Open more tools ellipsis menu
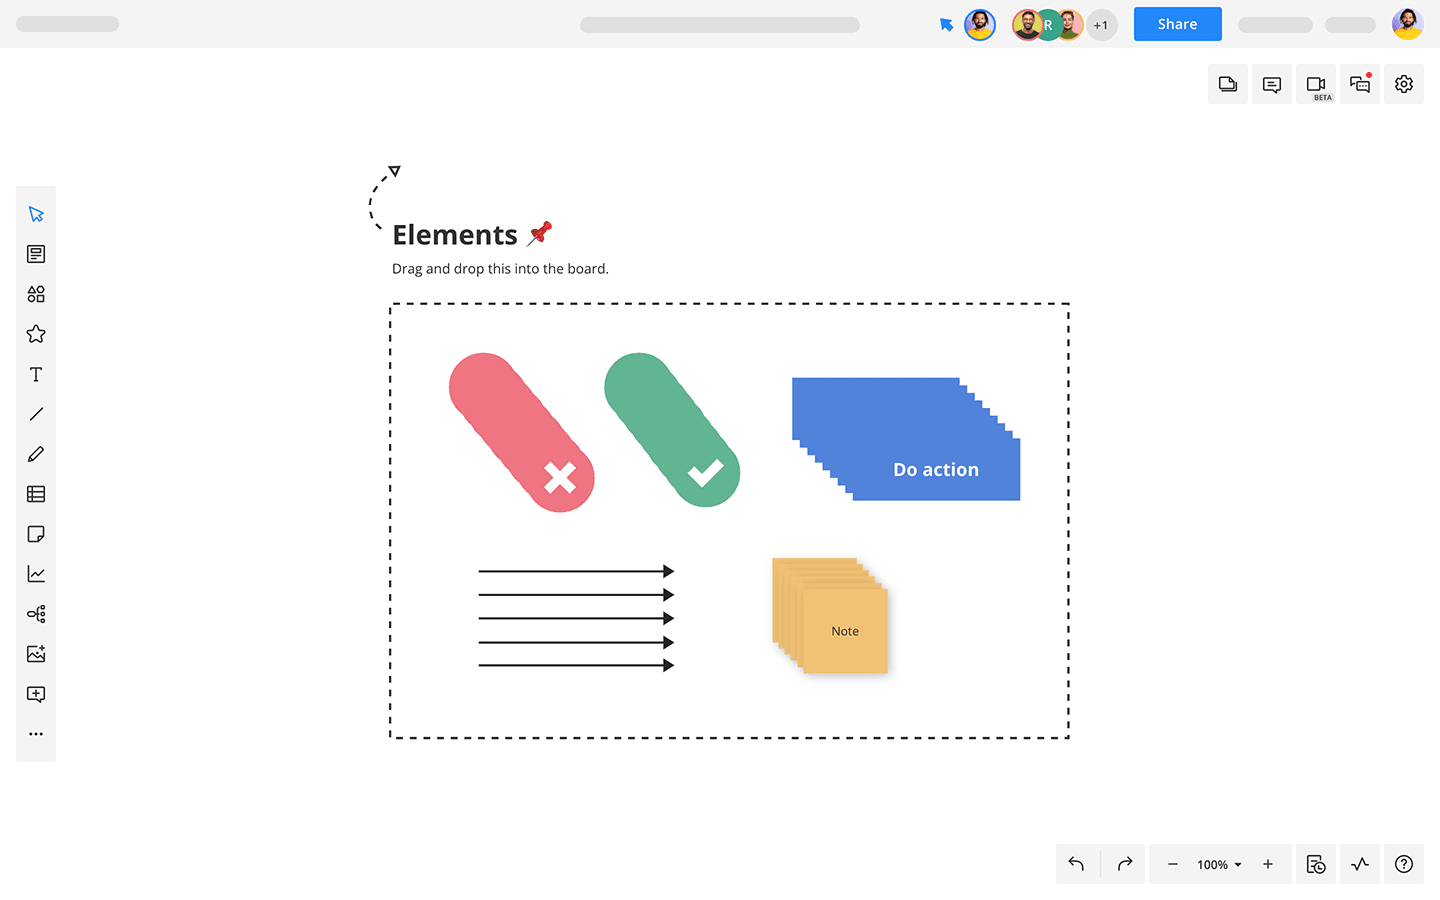The height and width of the screenshot is (900, 1440). pyautogui.click(x=36, y=734)
